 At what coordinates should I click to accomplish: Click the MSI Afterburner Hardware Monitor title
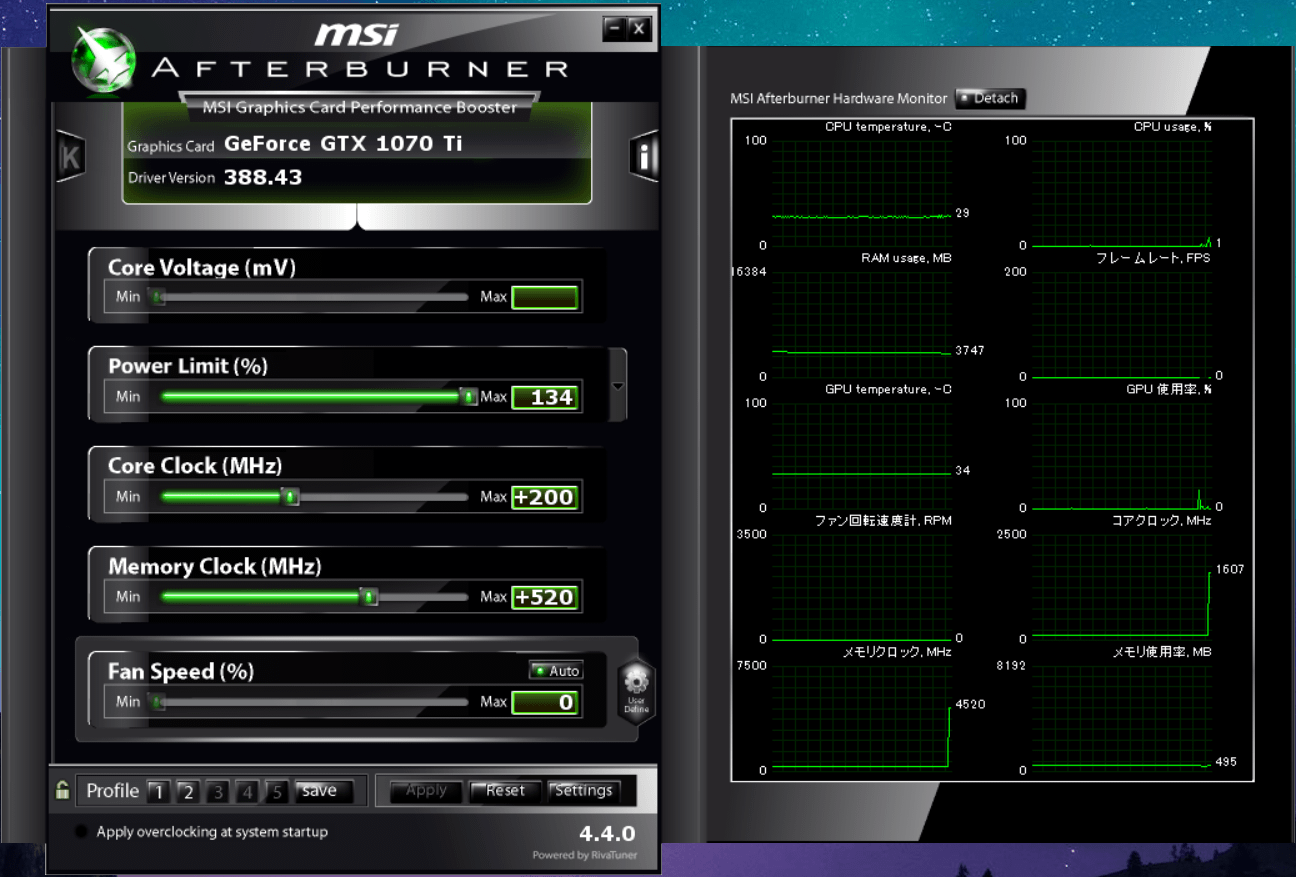[x=838, y=98]
